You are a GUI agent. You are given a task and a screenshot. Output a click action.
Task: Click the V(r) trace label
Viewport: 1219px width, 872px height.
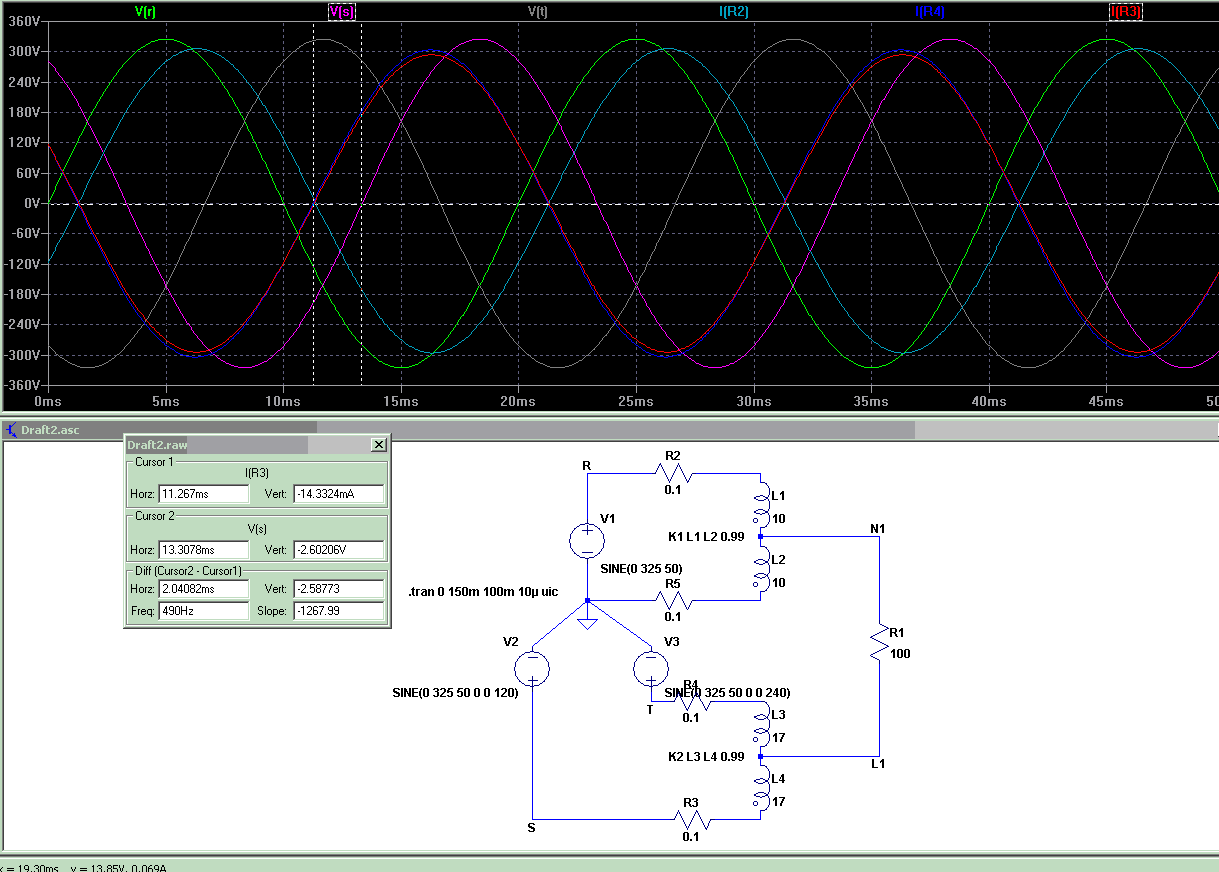pyautogui.click(x=144, y=12)
